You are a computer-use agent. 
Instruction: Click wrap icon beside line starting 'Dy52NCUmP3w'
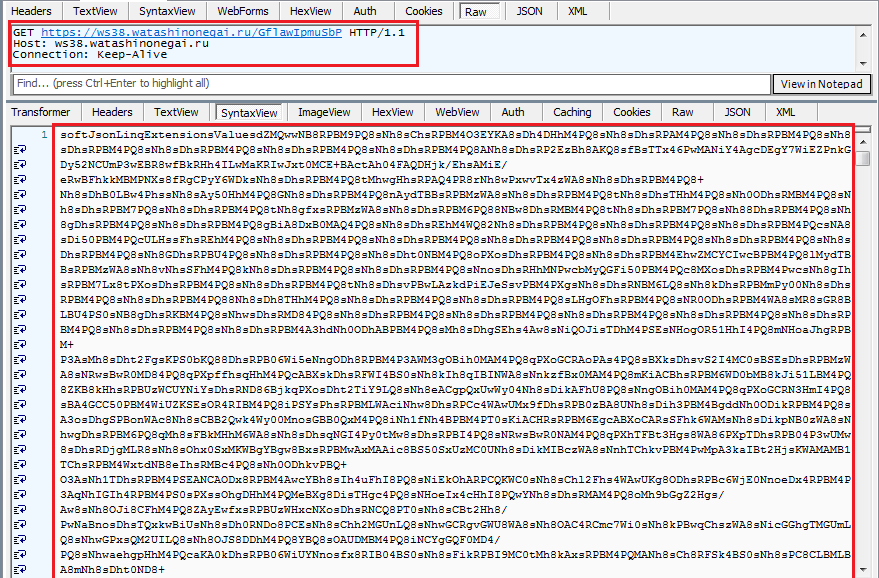[18, 164]
